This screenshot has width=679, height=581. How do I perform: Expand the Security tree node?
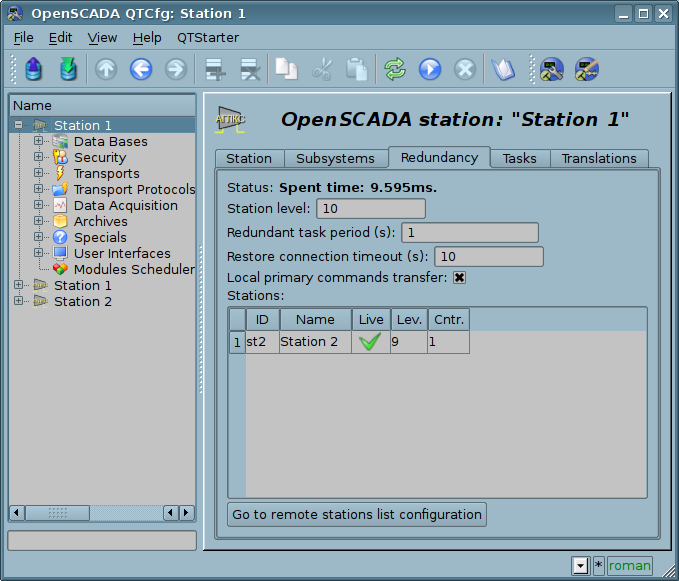click(39, 157)
